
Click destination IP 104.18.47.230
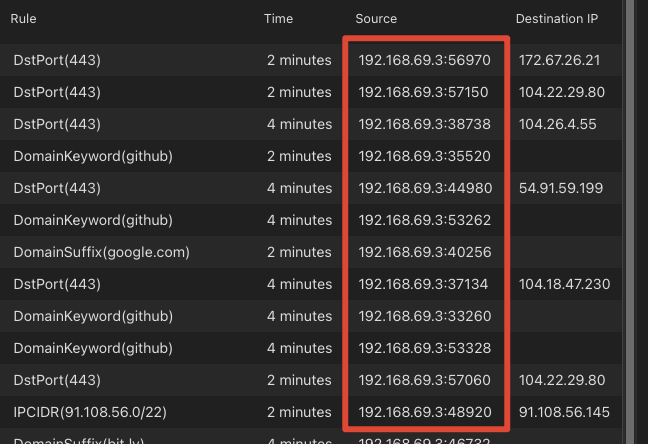click(565, 284)
